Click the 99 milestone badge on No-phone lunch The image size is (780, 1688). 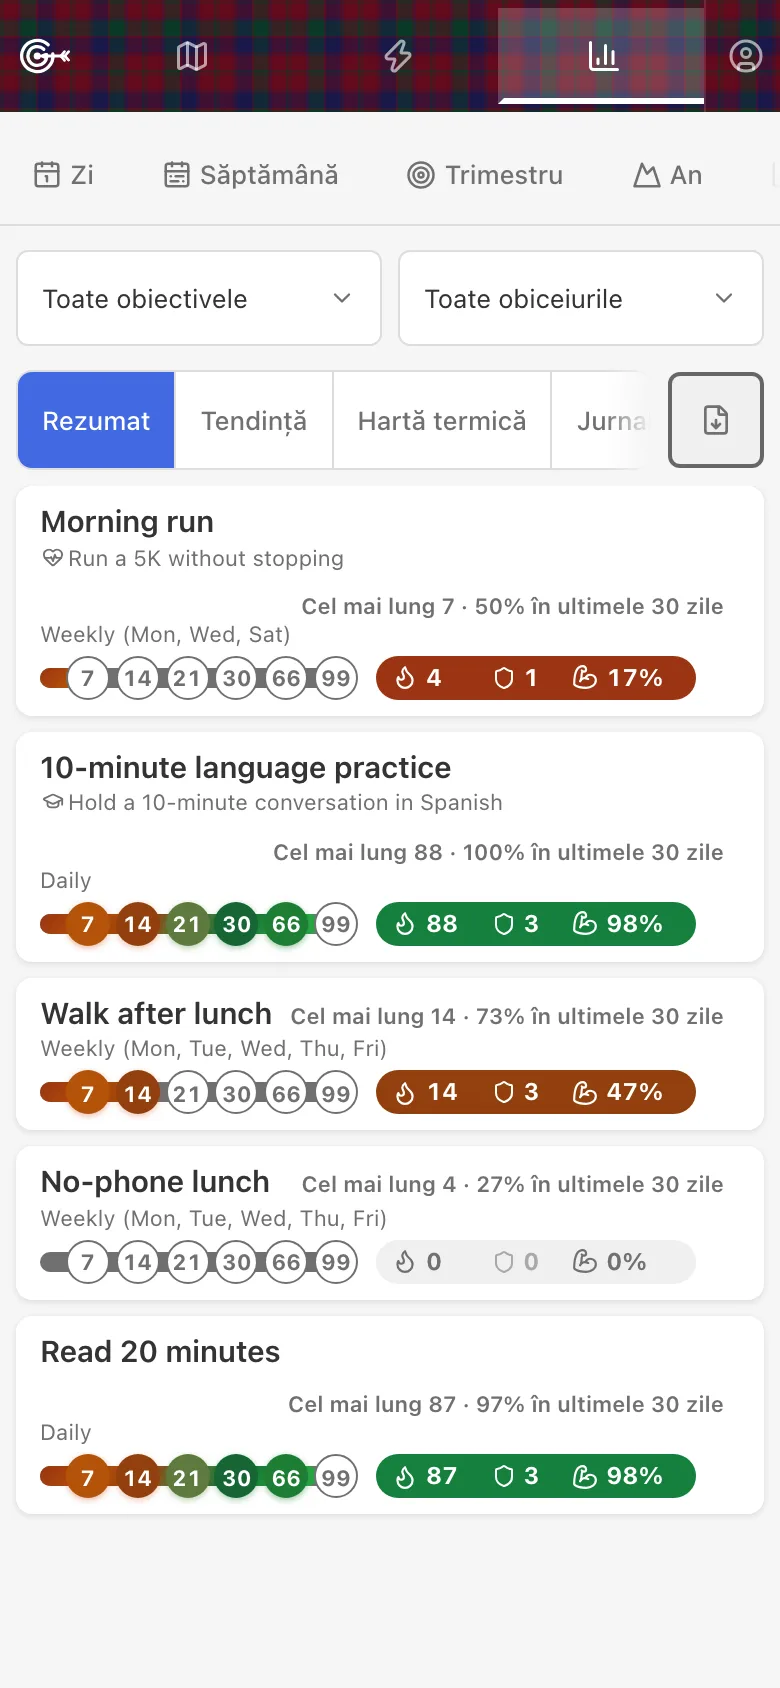pos(336,1262)
